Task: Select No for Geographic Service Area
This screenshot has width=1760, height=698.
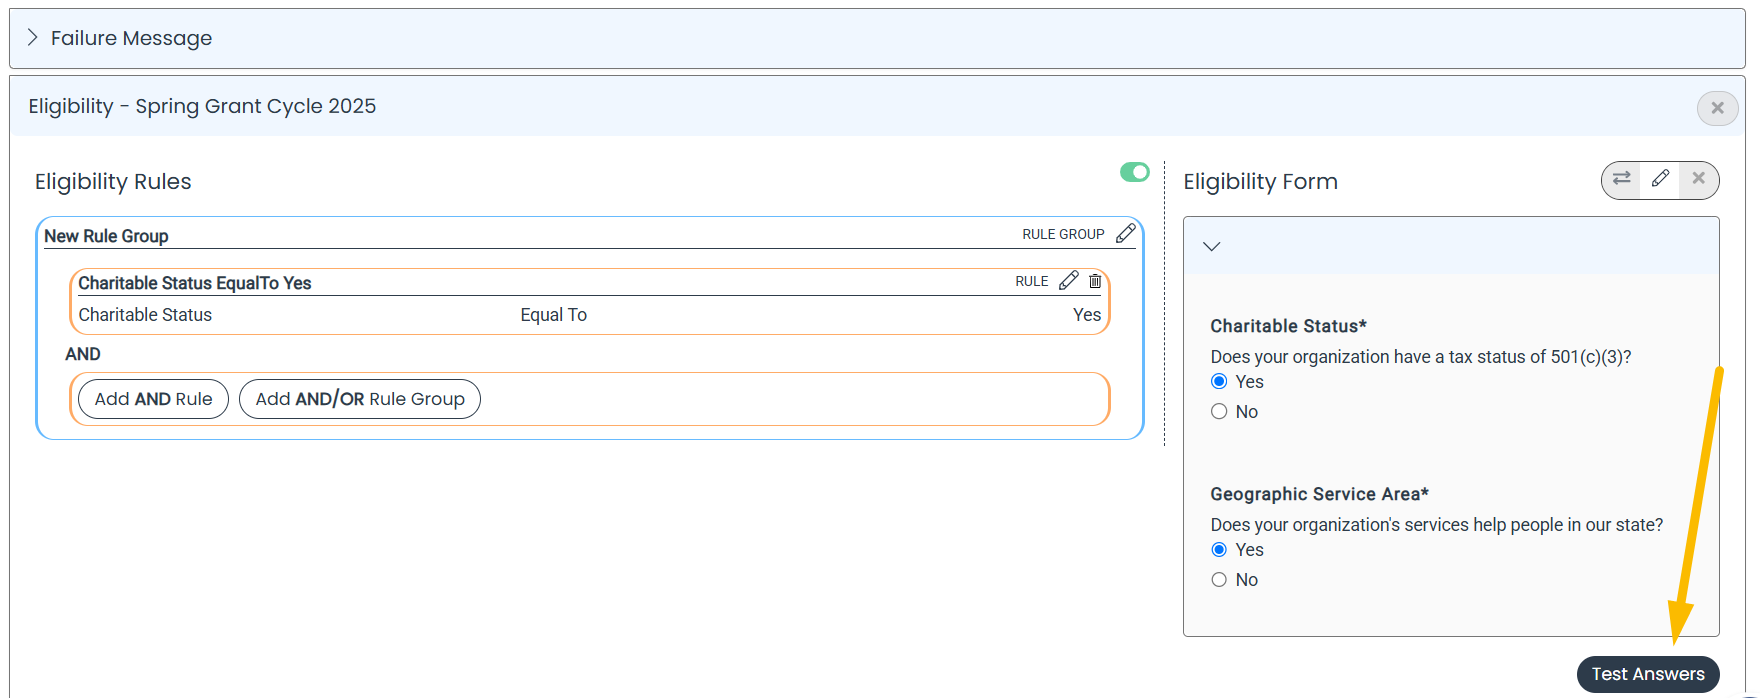Action: [x=1219, y=579]
